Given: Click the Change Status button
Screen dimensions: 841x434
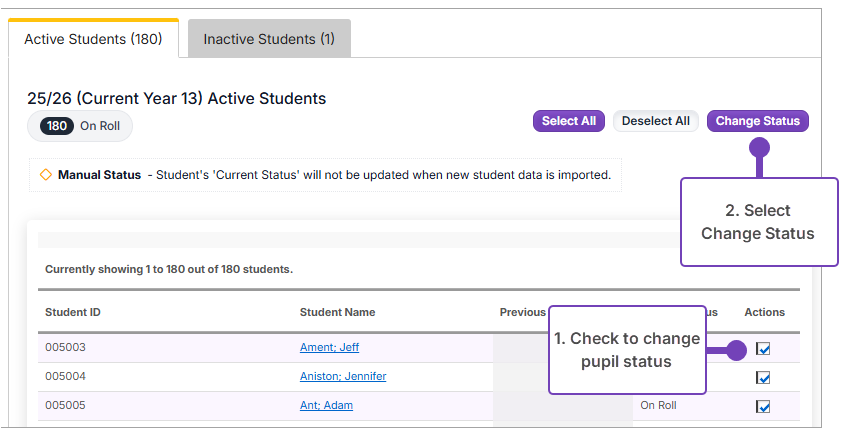Looking at the screenshot, I should [757, 121].
